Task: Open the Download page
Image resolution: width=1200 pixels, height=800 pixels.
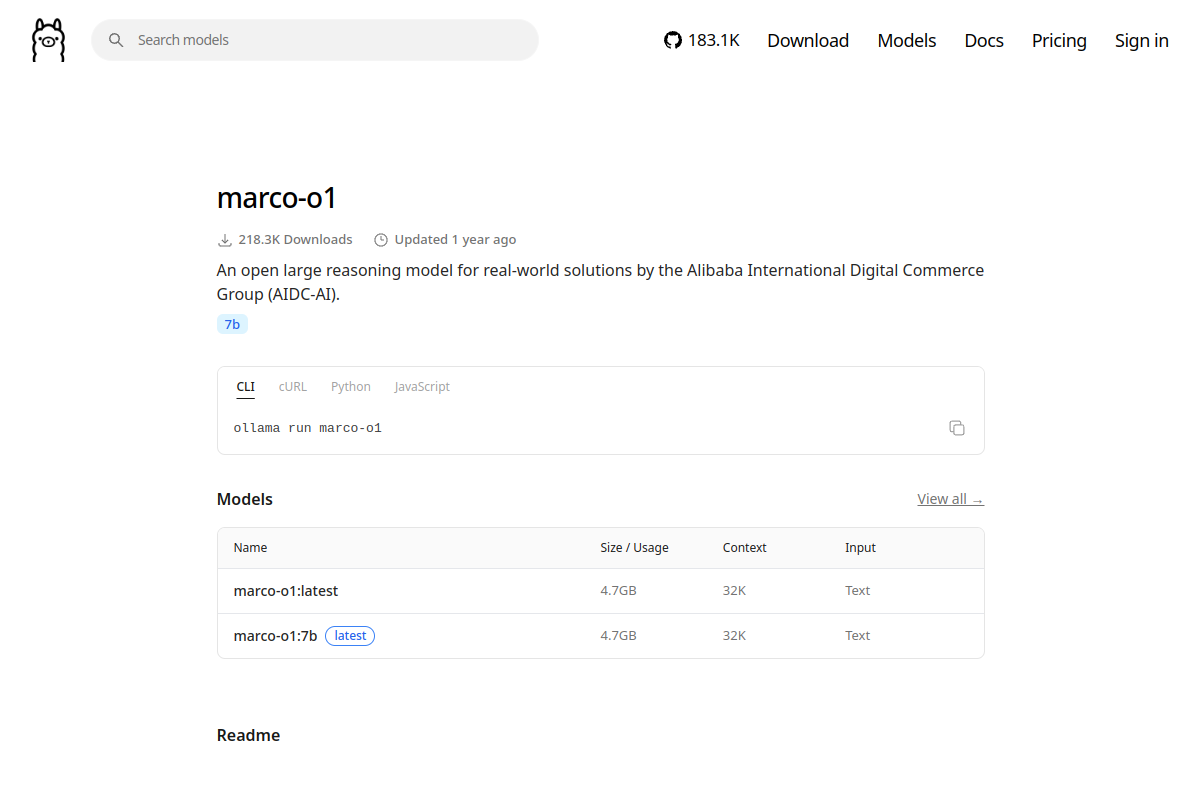Action: [x=808, y=40]
